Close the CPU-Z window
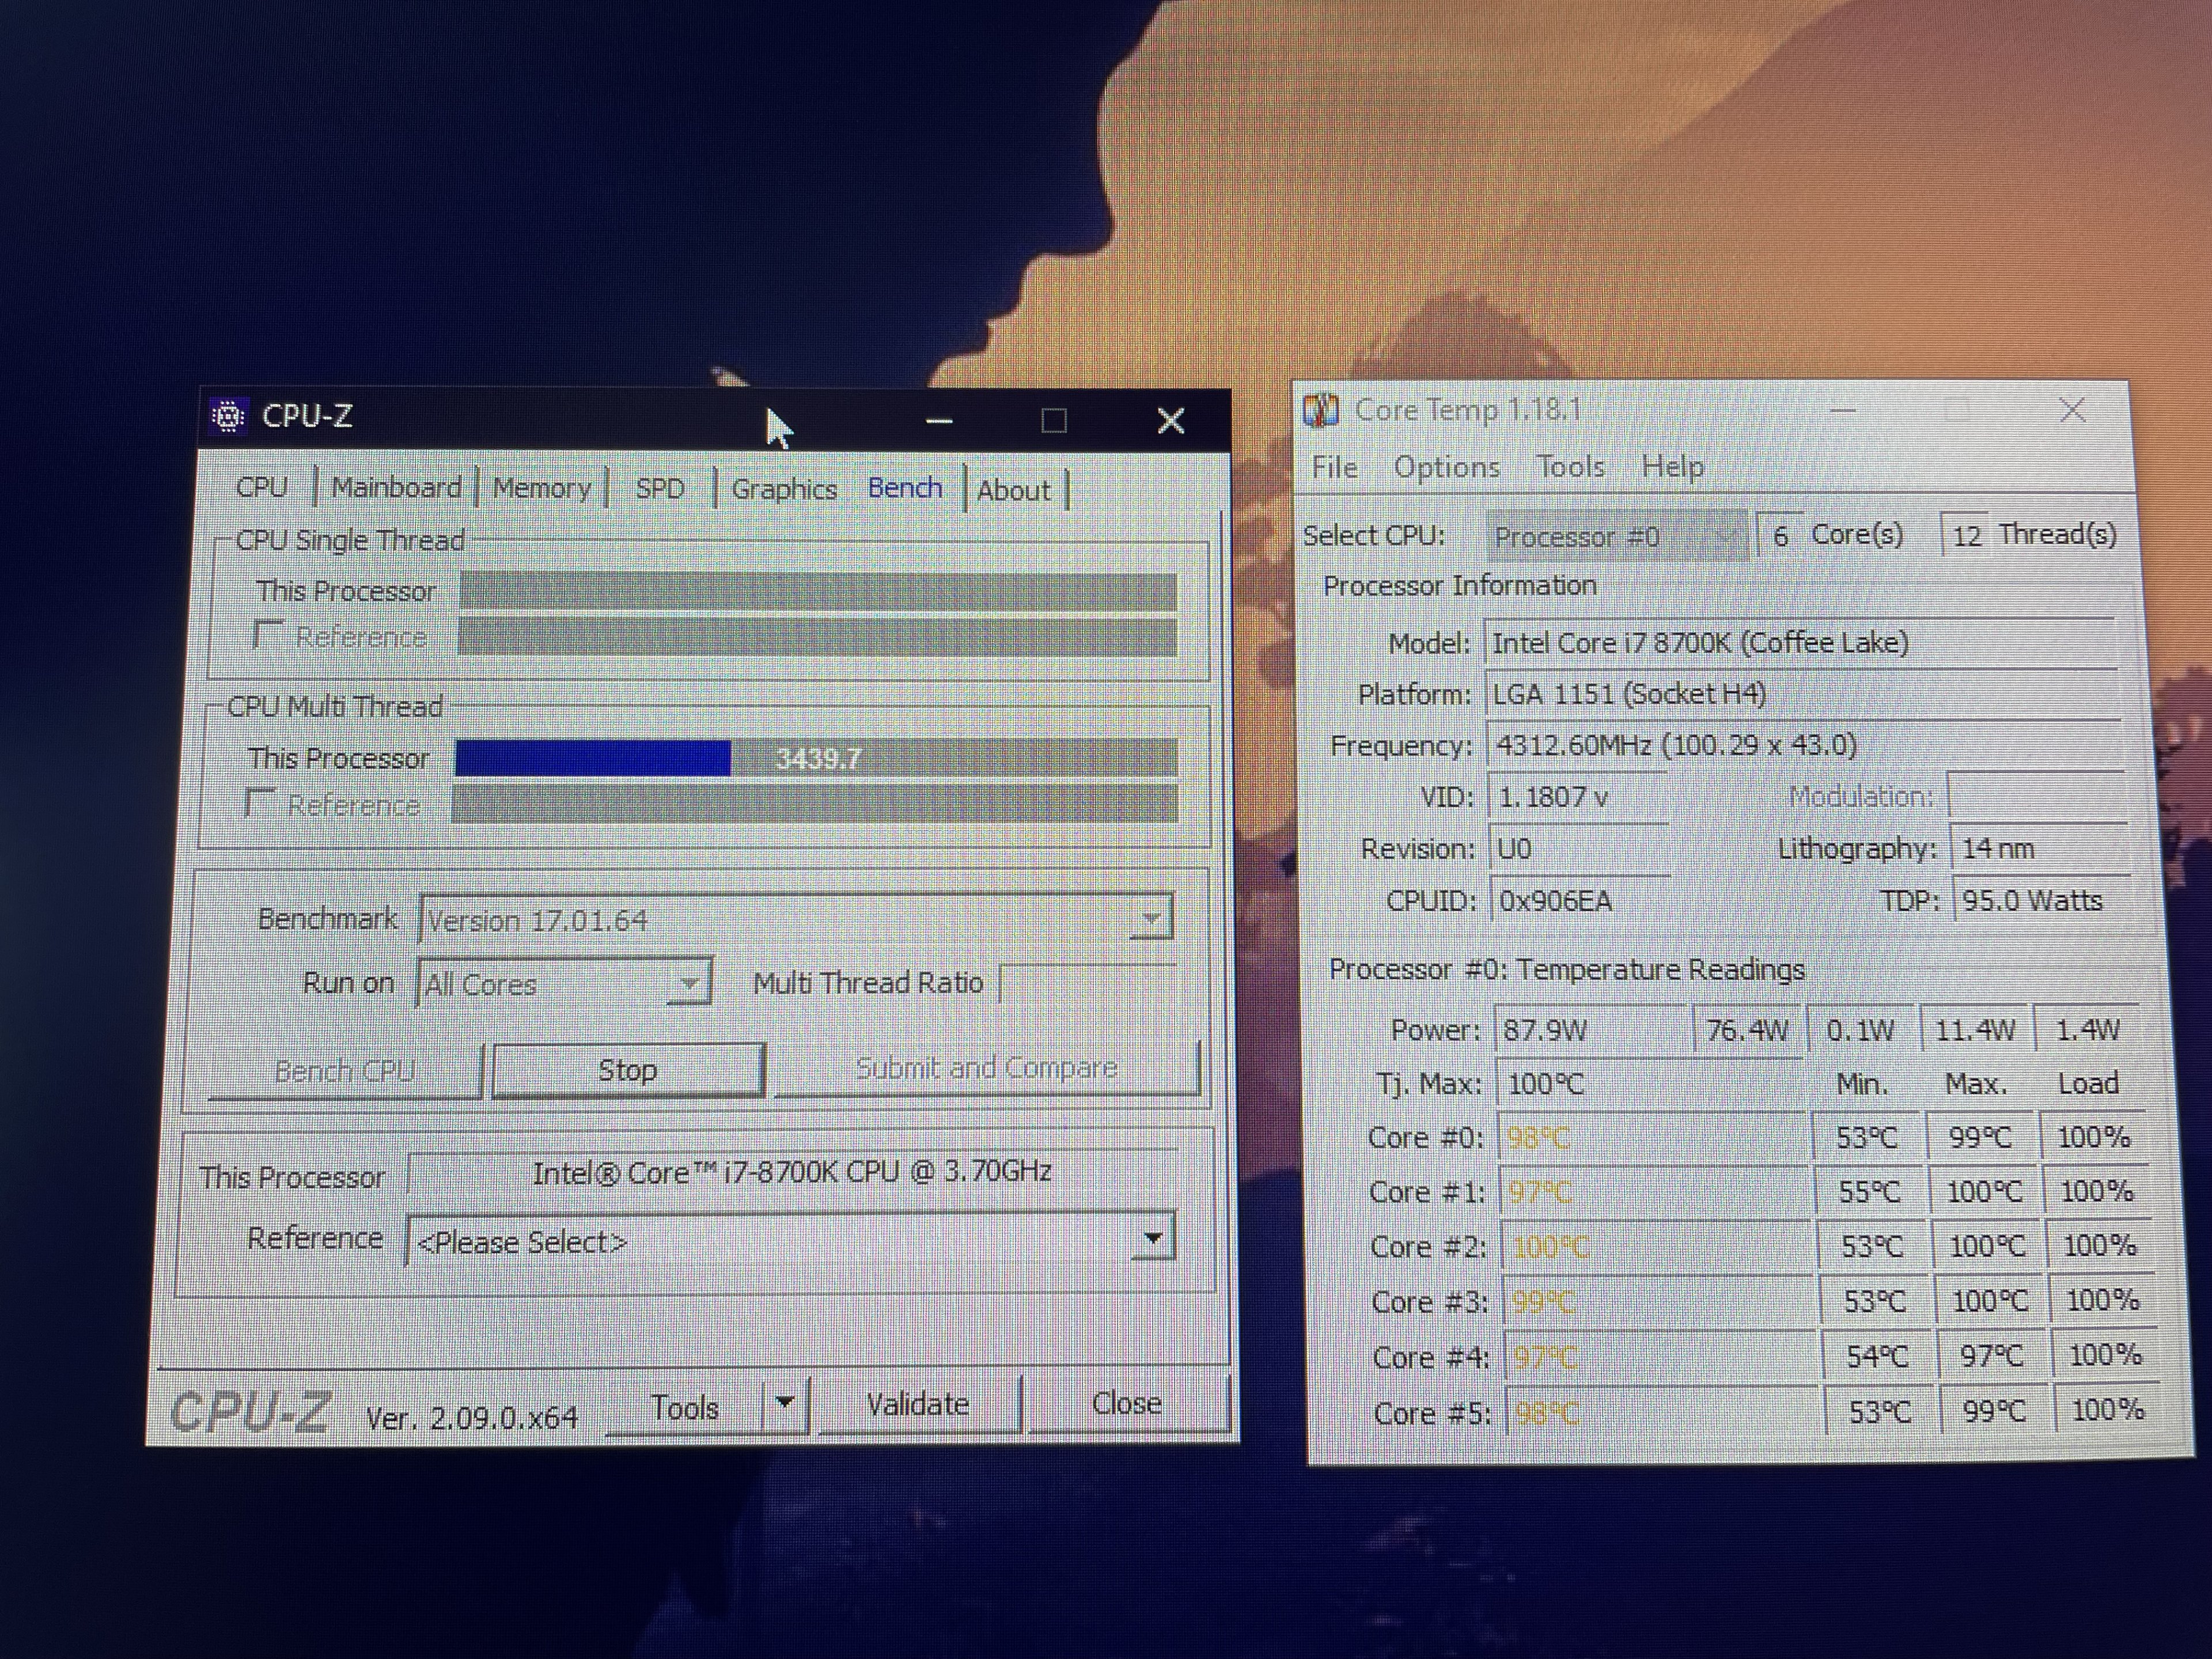This screenshot has height=1659, width=2212. click(1170, 421)
